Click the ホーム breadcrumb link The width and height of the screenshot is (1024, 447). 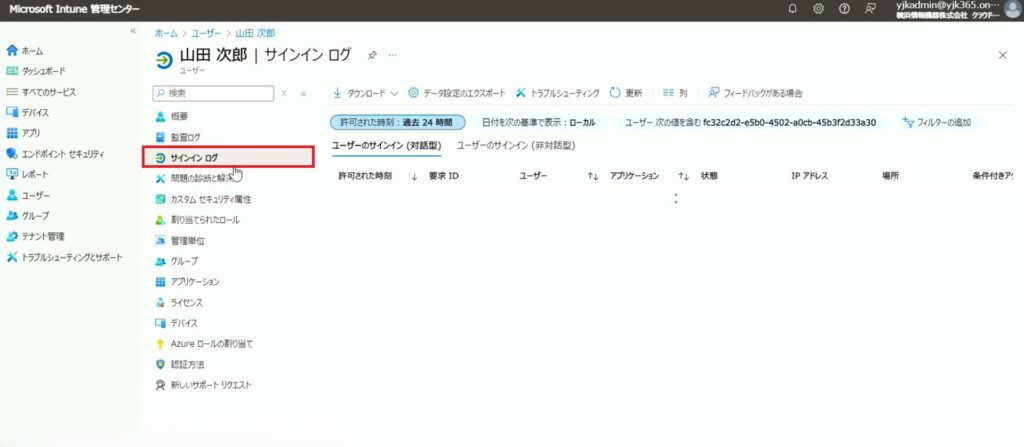click(166, 33)
